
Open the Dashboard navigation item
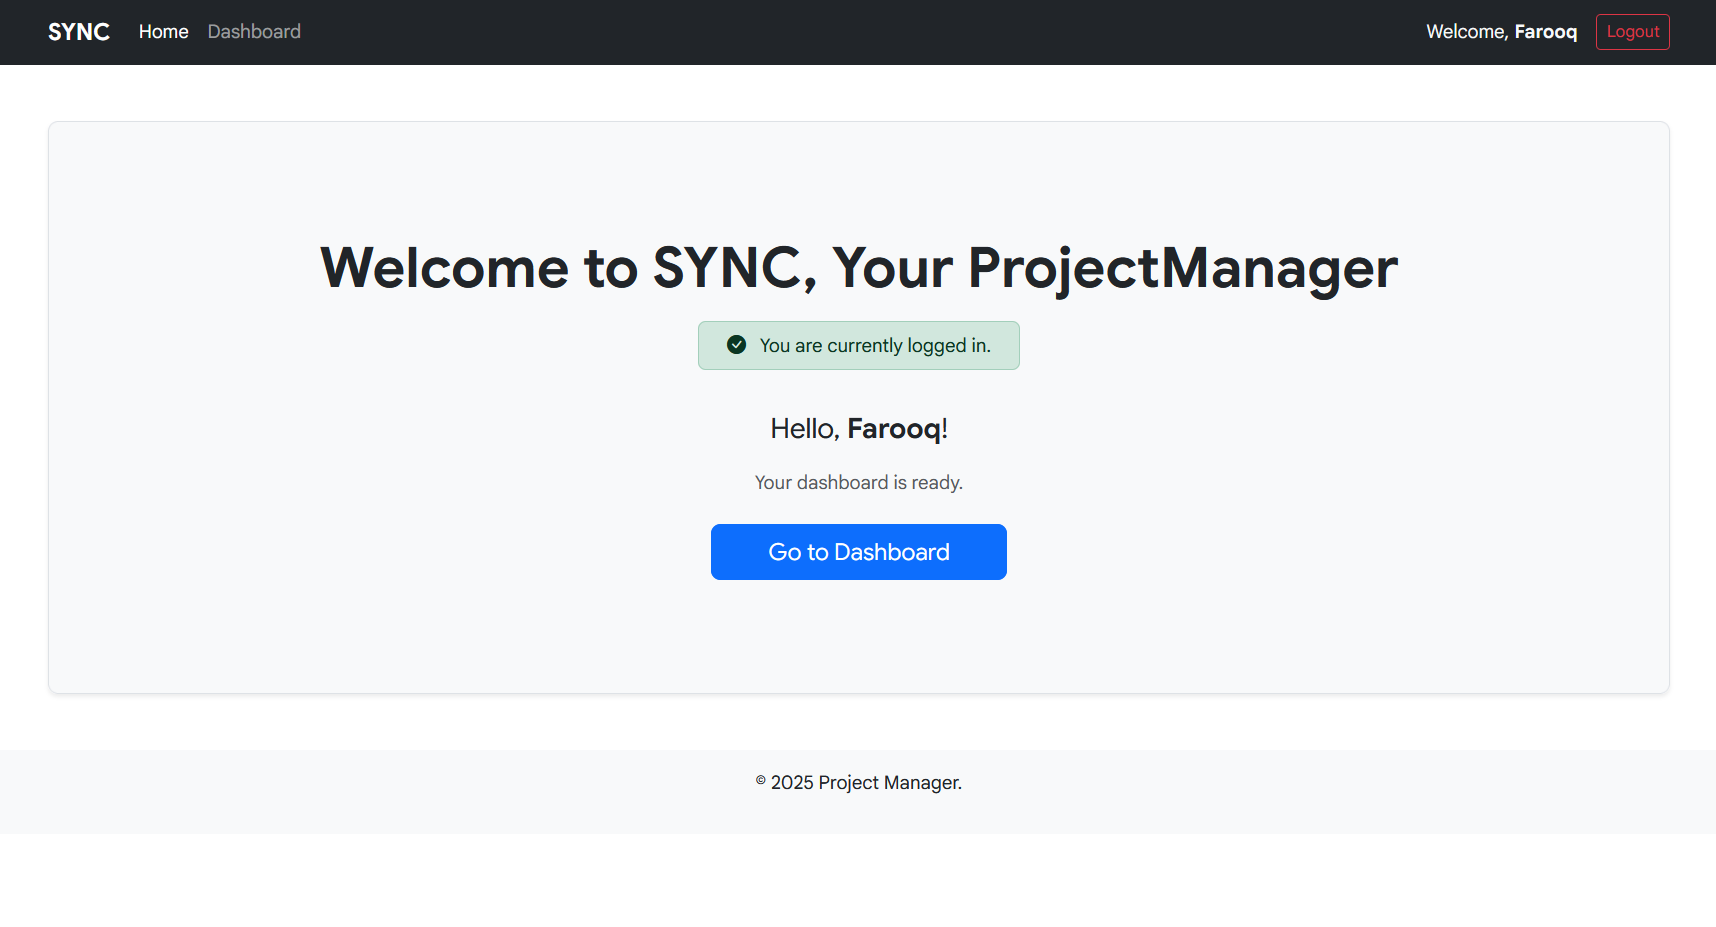[x=253, y=31]
